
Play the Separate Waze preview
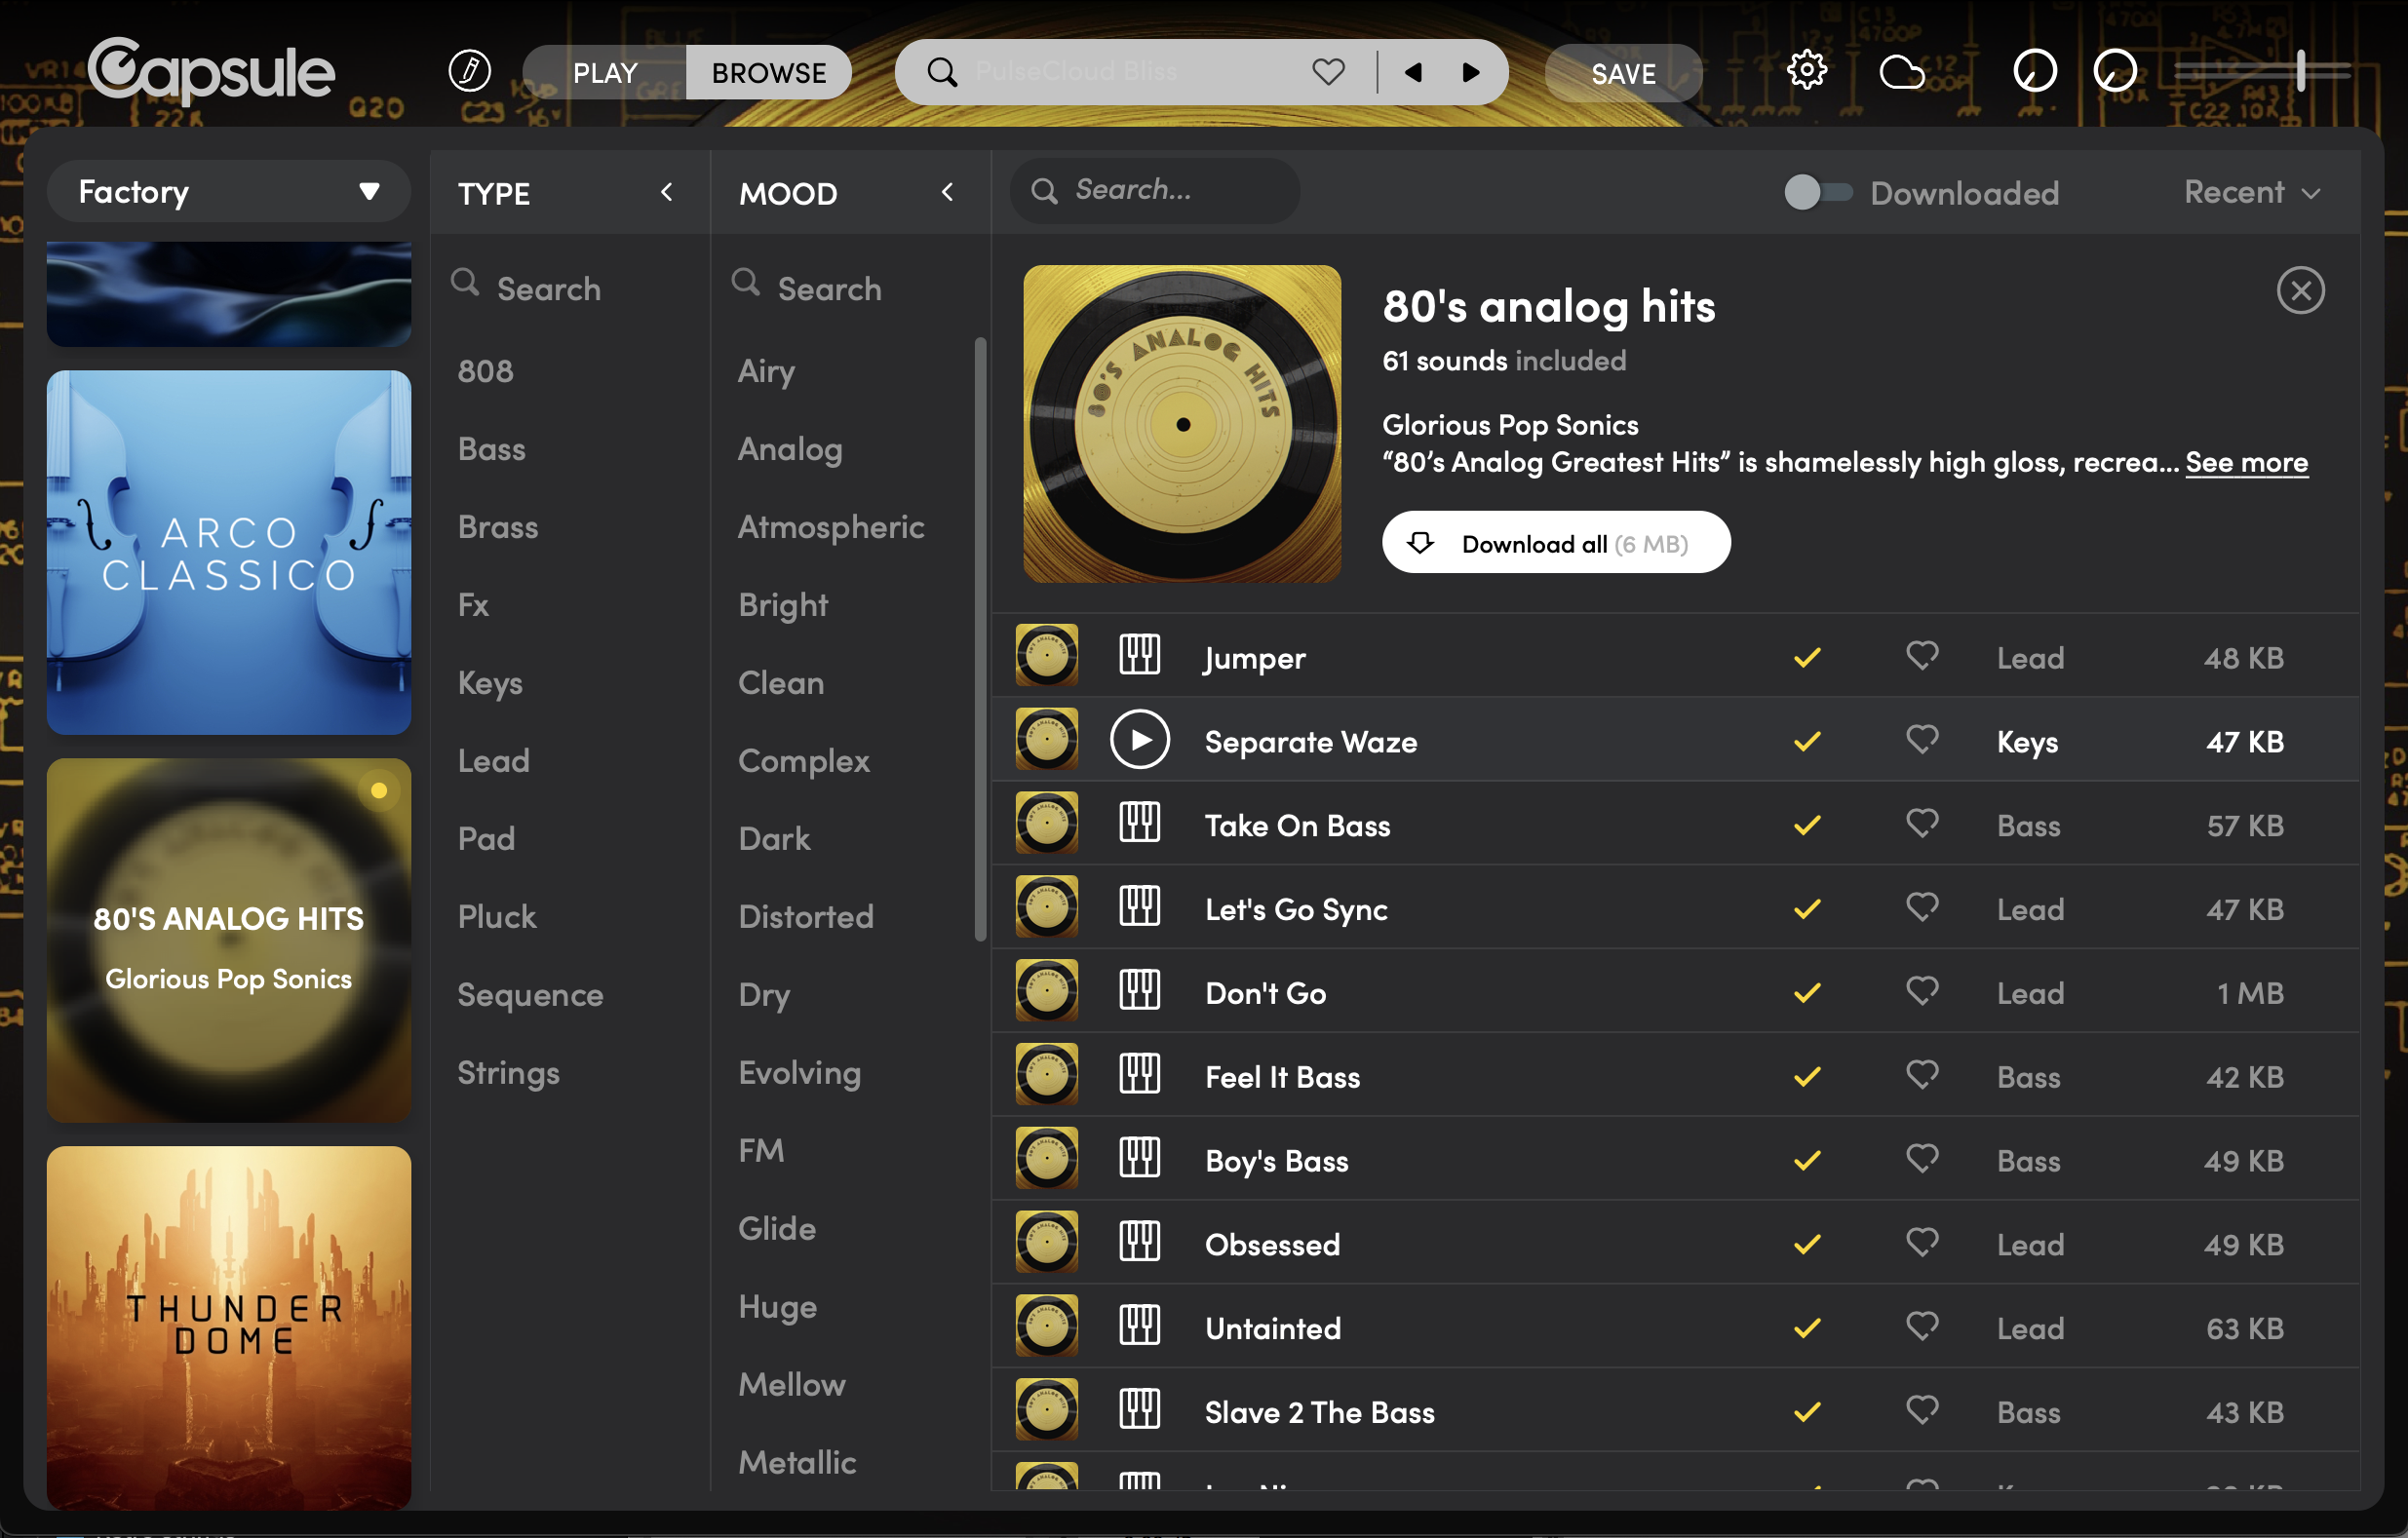(1139, 740)
